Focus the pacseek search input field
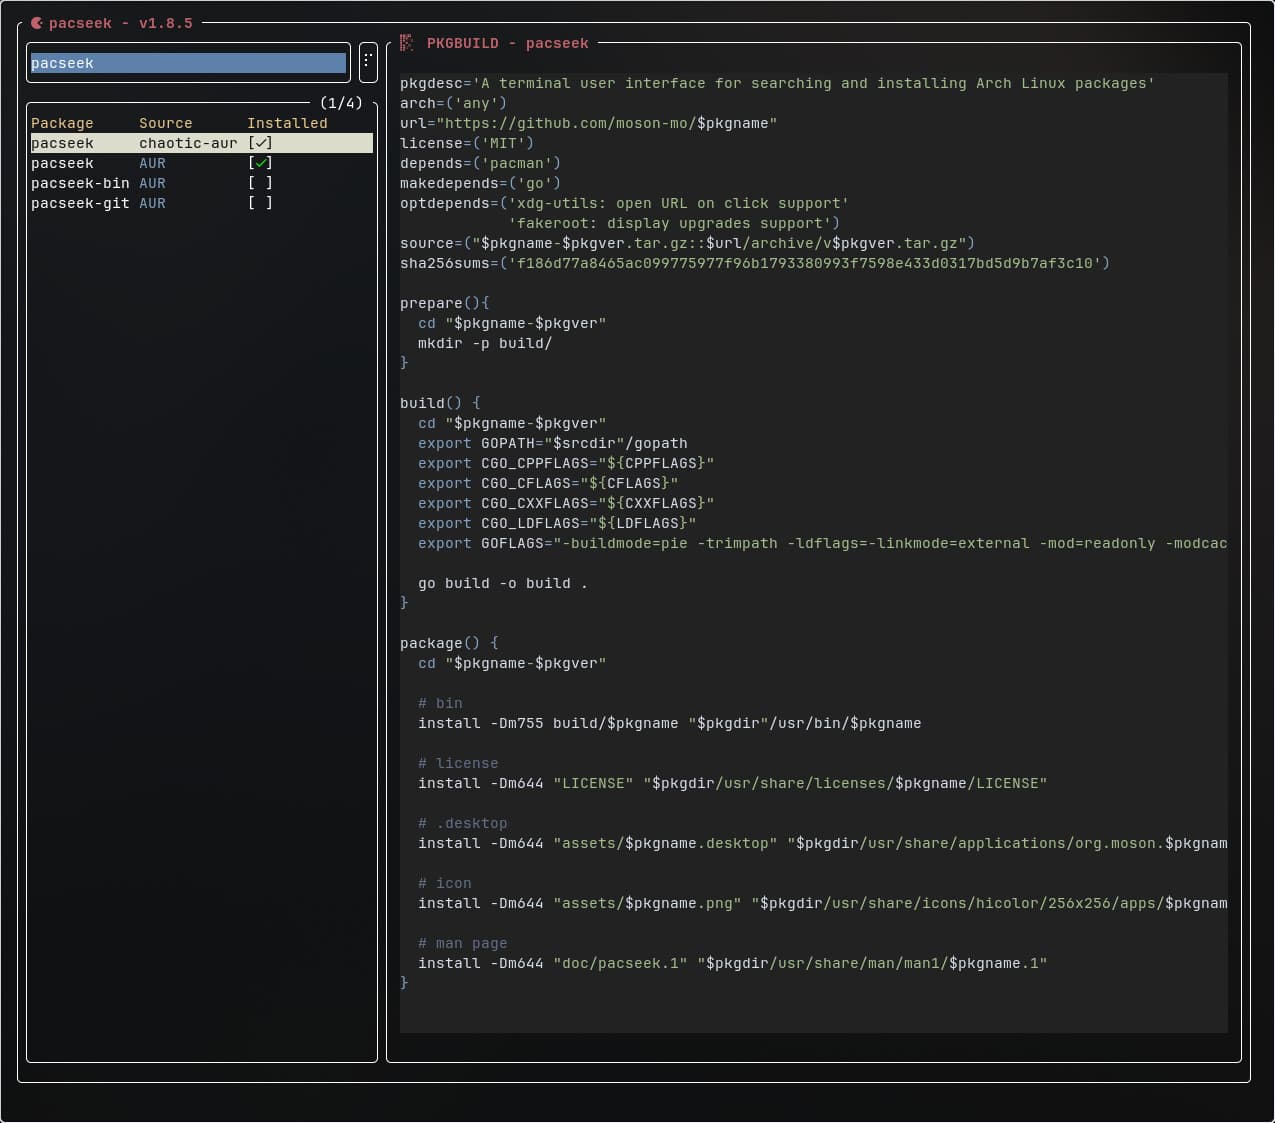The image size is (1275, 1123). [x=188, y=63]
